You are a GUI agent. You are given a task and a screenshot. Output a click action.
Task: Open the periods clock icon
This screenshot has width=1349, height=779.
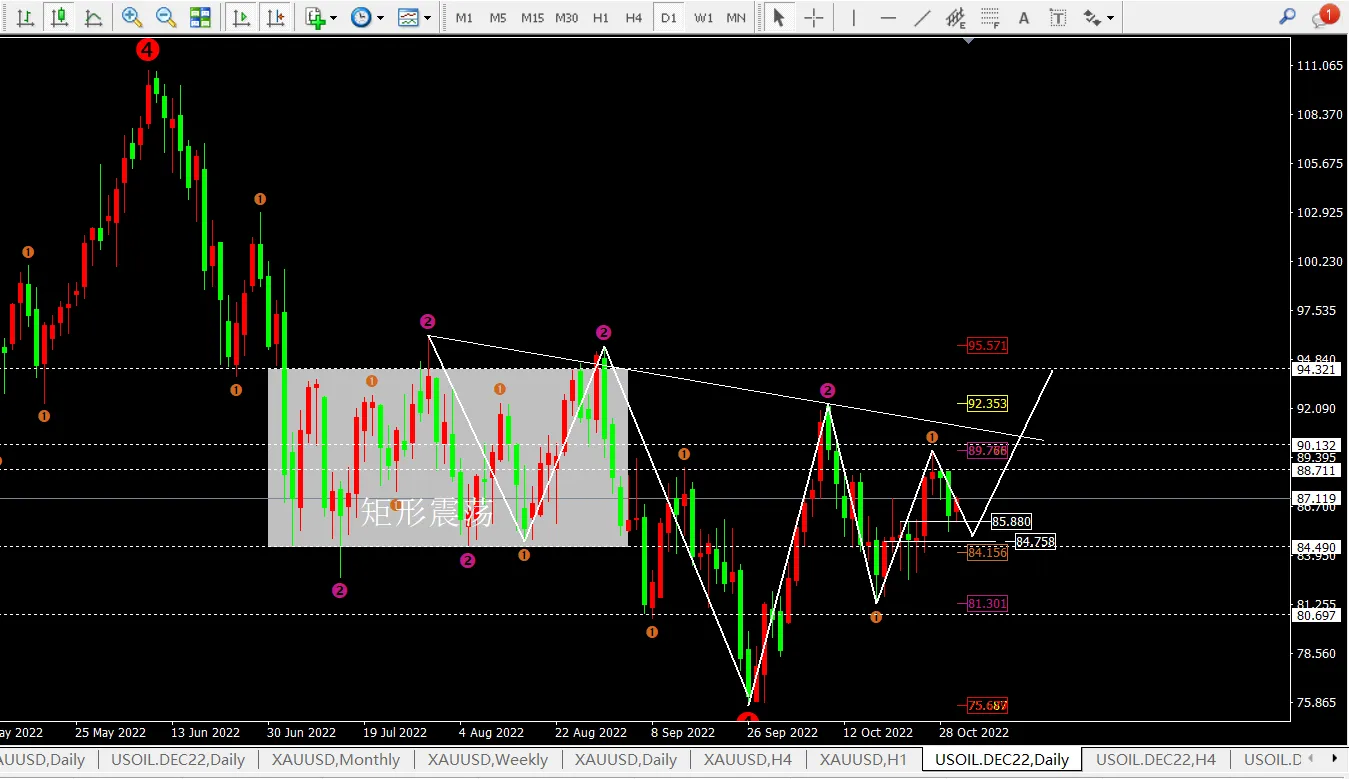(x=361, y=17)
